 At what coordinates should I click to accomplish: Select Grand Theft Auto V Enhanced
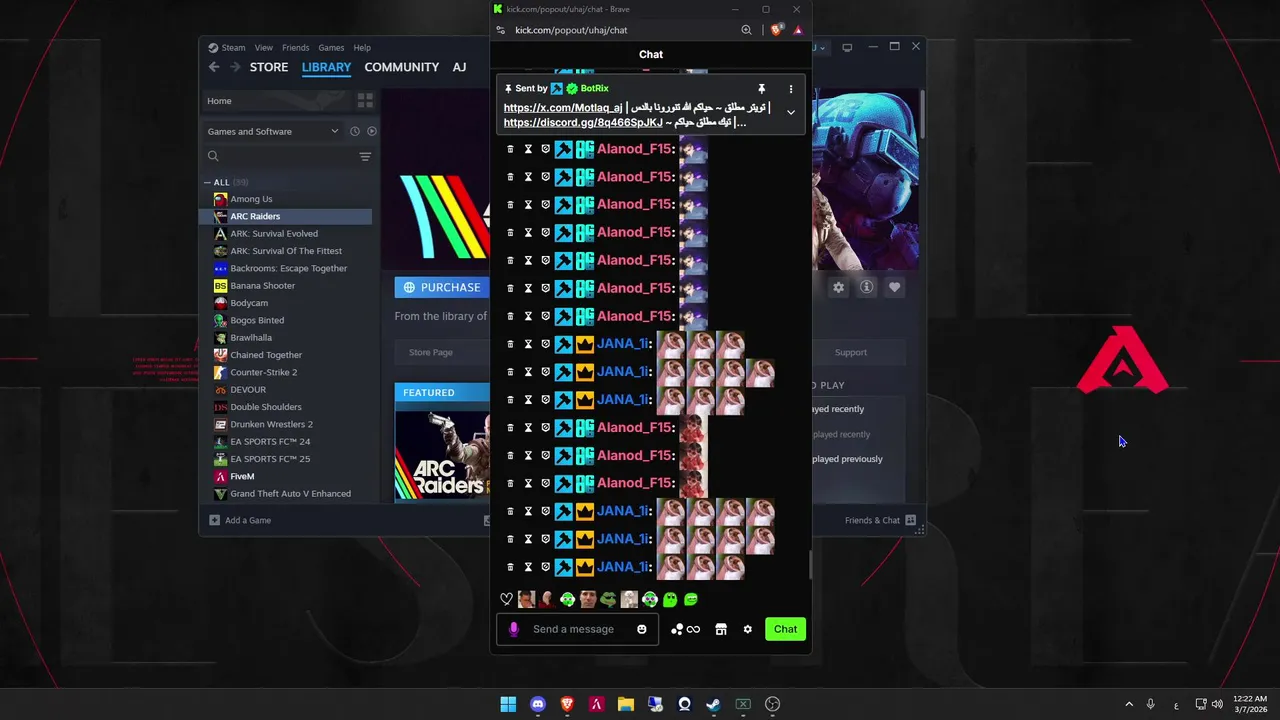[x=288, y=494]
